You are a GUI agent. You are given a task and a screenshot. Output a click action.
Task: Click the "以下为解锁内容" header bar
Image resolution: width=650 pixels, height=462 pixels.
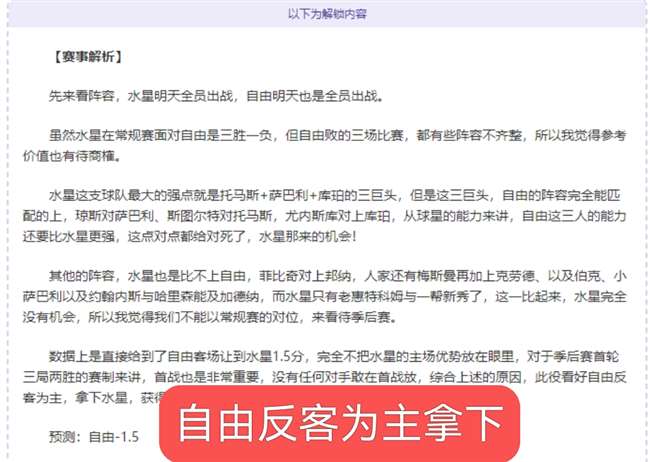pos(327,14)
